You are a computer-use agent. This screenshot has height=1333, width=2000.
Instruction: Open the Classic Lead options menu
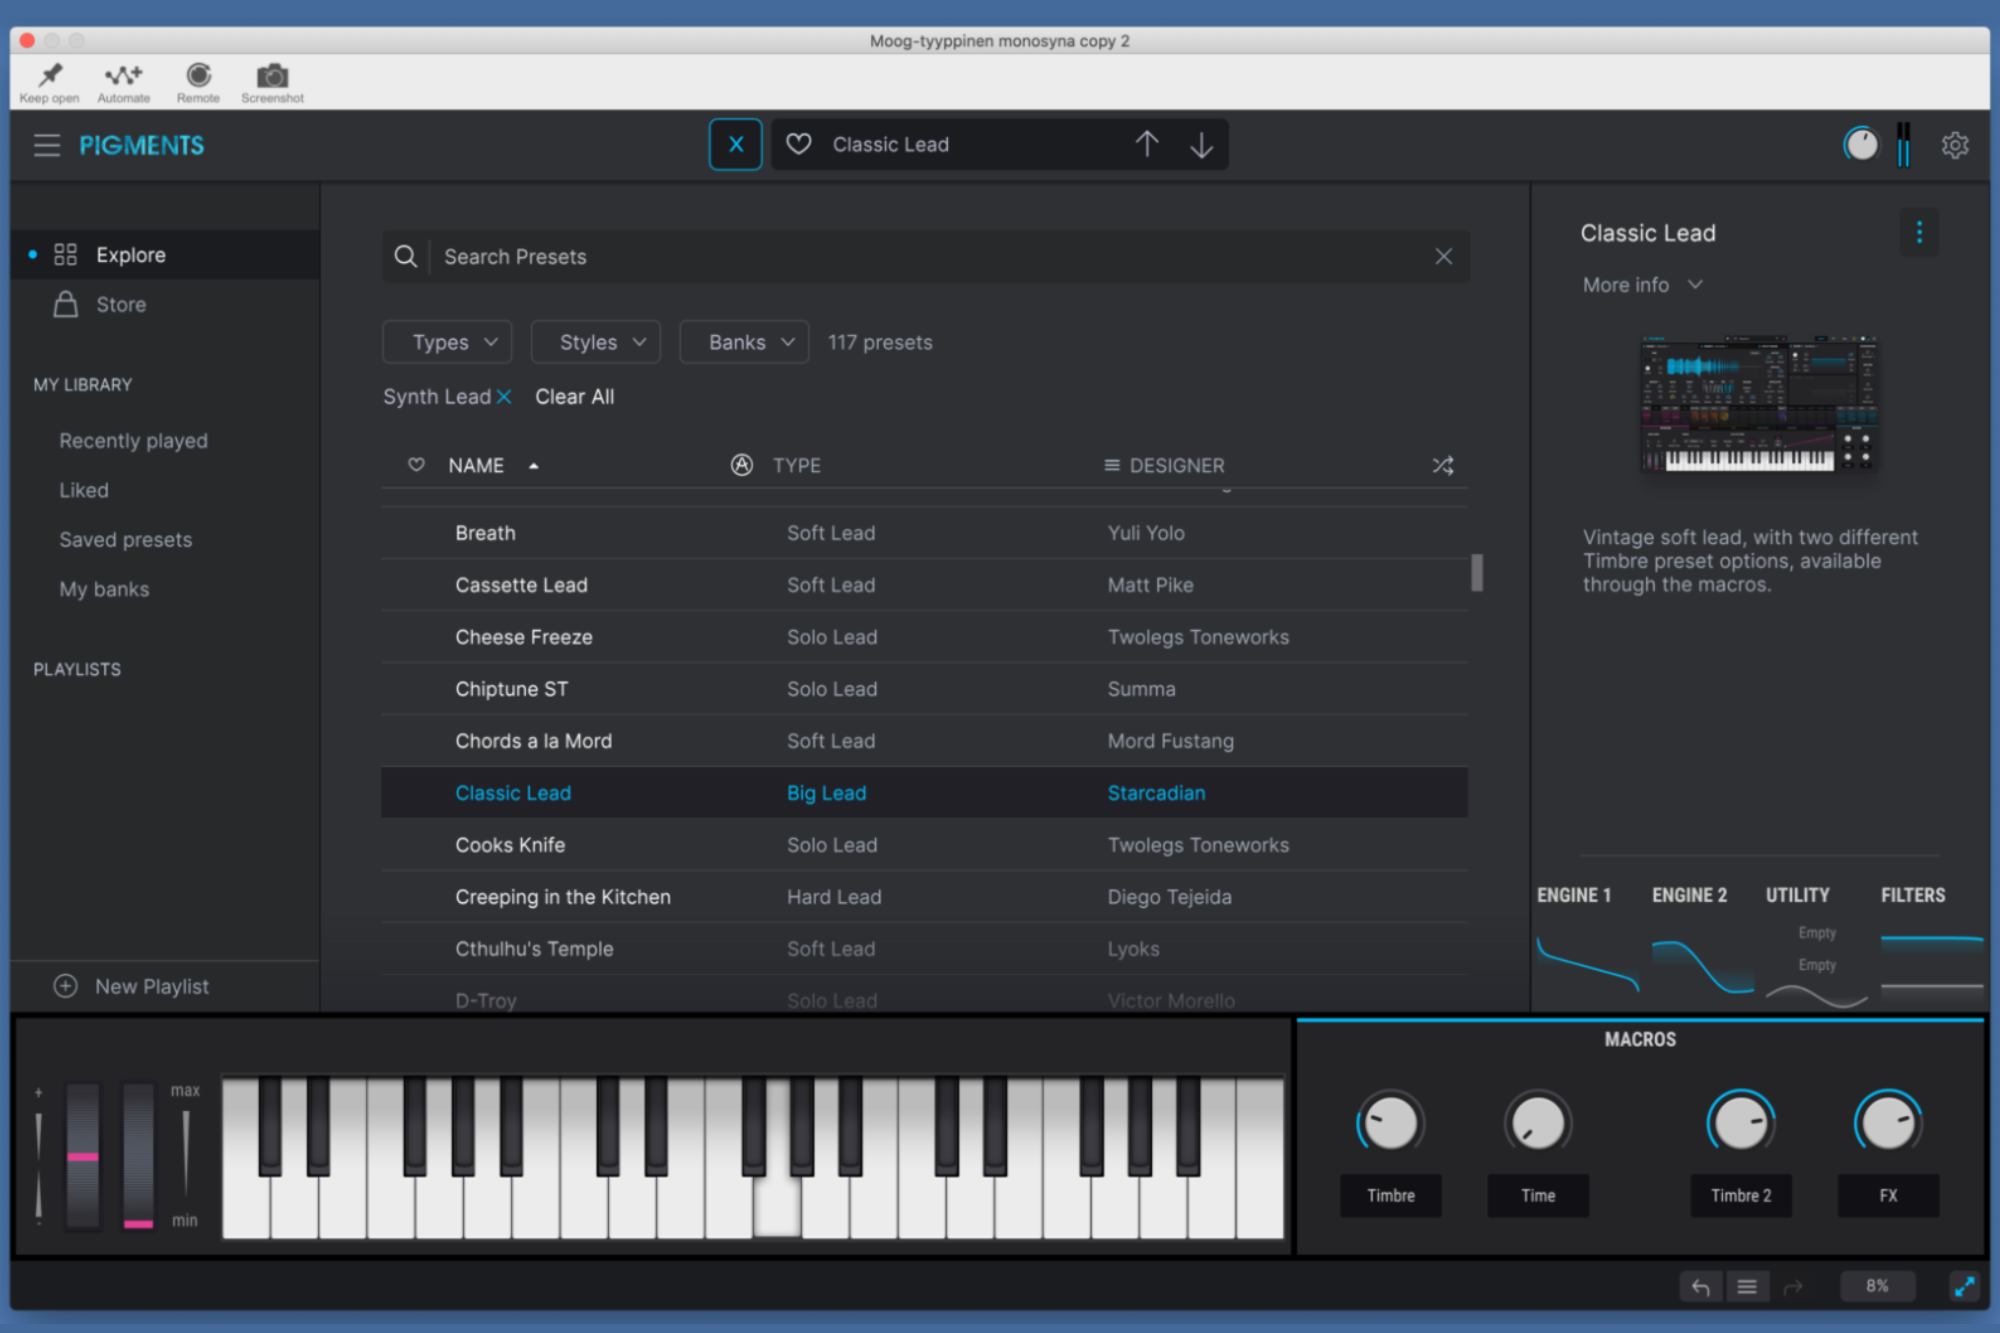(1918, 232)
